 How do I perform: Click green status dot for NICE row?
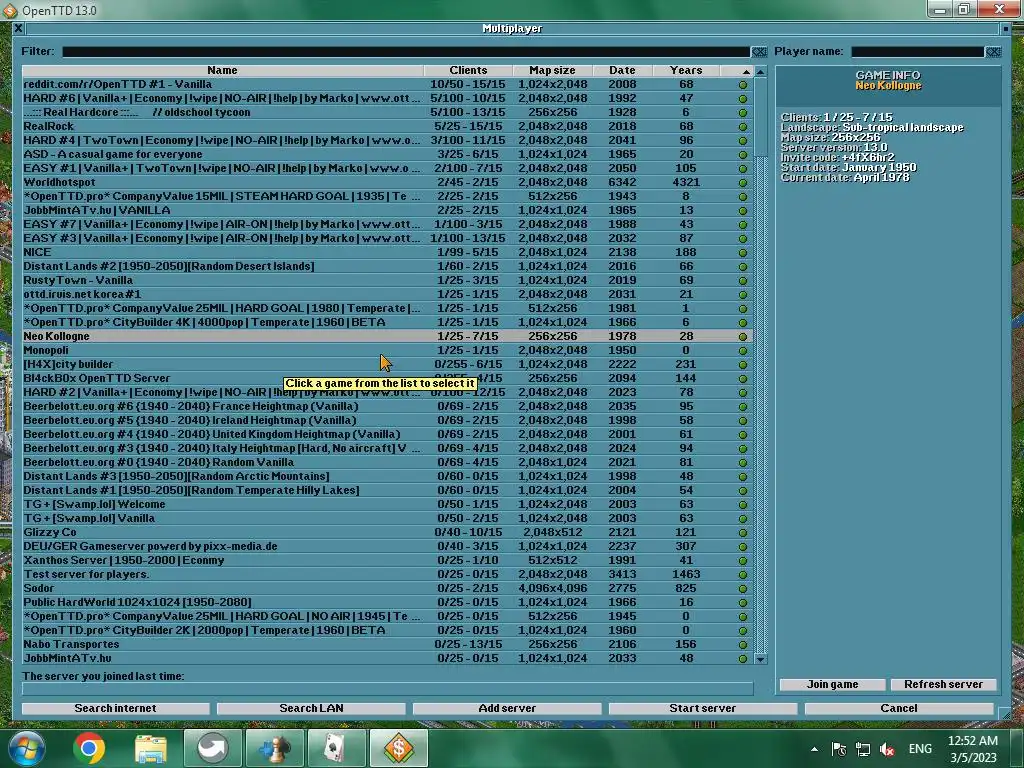pos(743,253)
